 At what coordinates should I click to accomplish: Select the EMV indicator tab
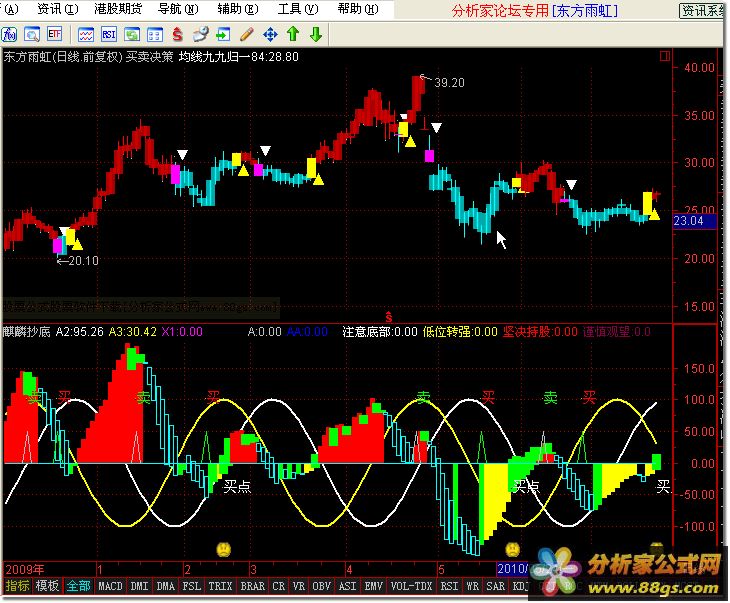click(373, 586)
